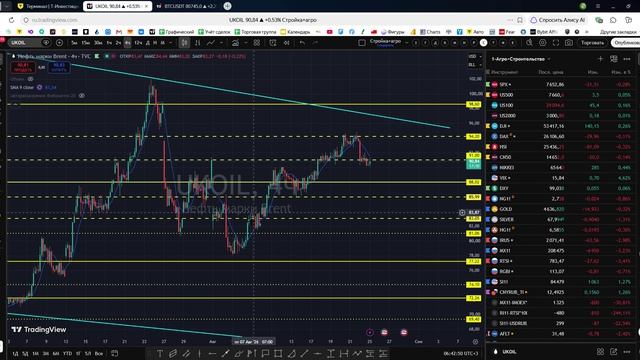Switch chart type to bars
The width and height of the screenshot is (640, 360).
coord(198,42)
